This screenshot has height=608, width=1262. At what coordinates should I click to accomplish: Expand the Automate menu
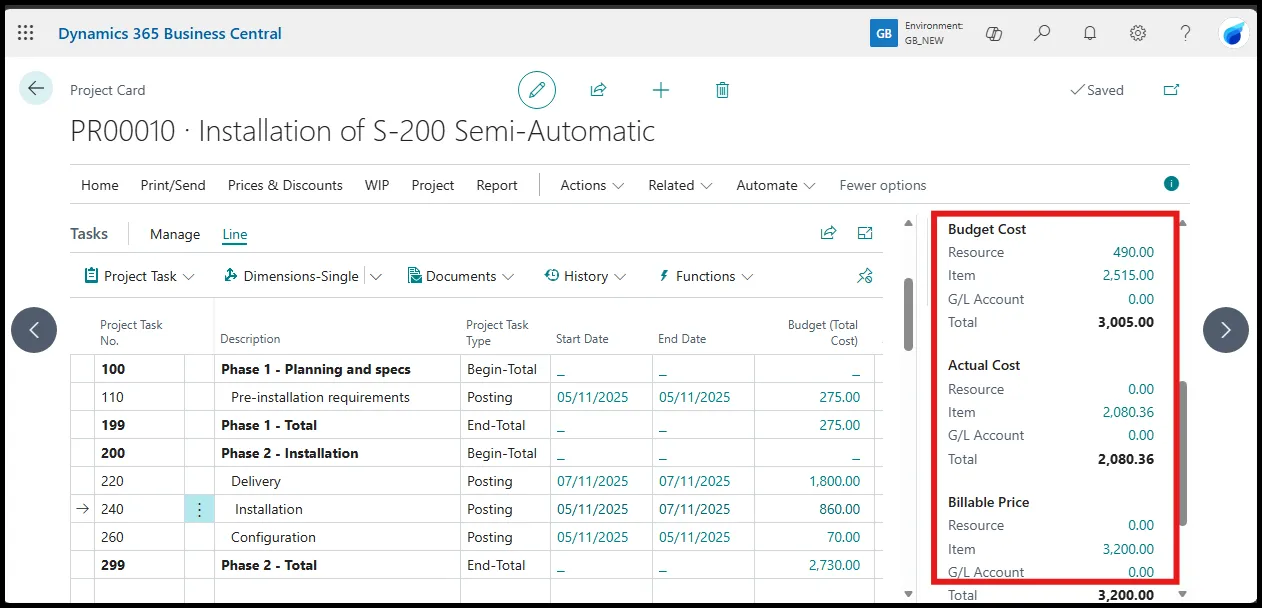click(776, 185)
